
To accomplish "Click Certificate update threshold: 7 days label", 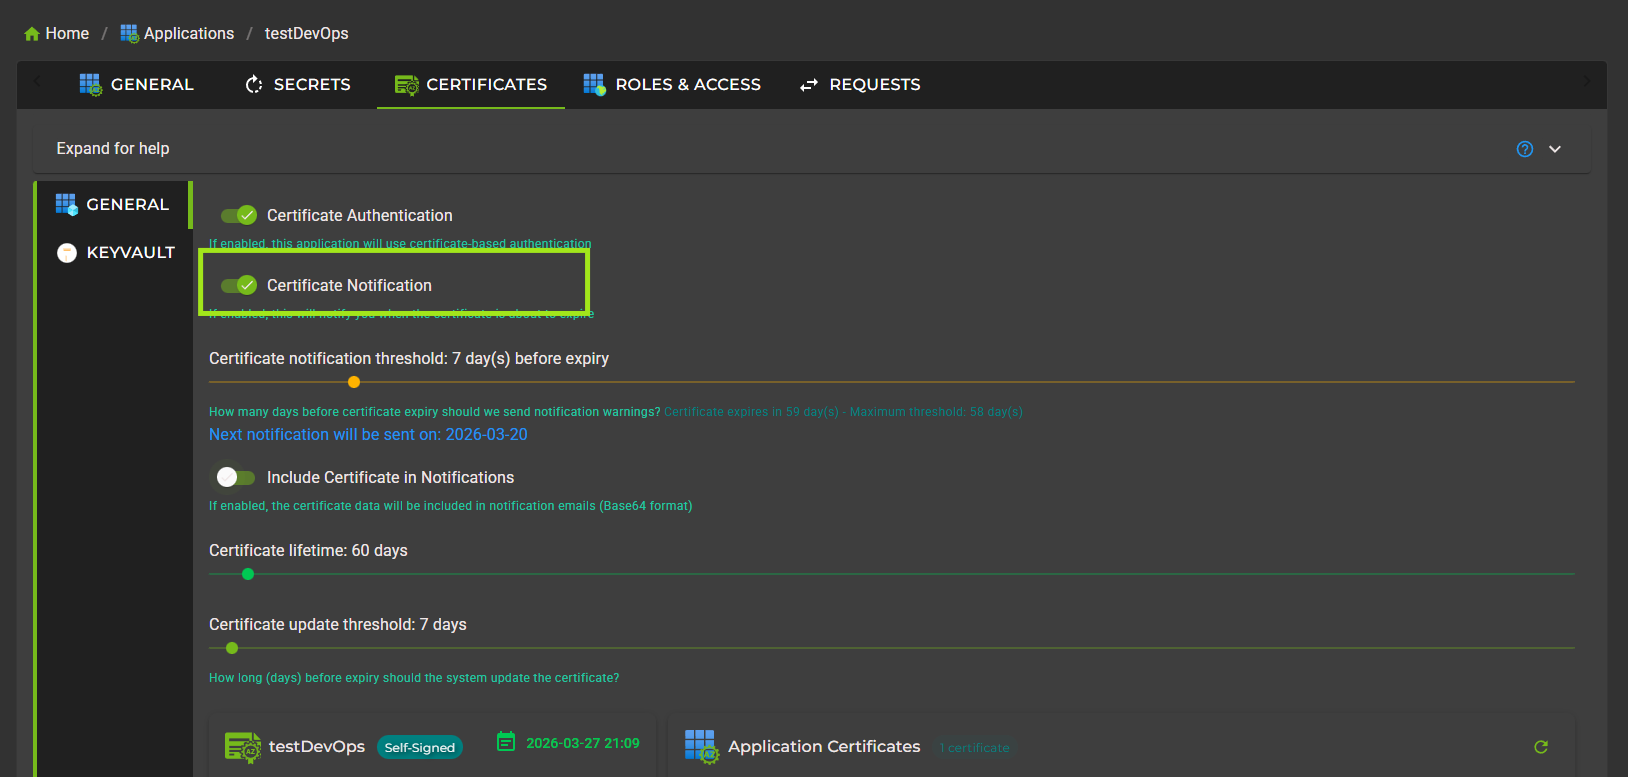I will point(338,625).
